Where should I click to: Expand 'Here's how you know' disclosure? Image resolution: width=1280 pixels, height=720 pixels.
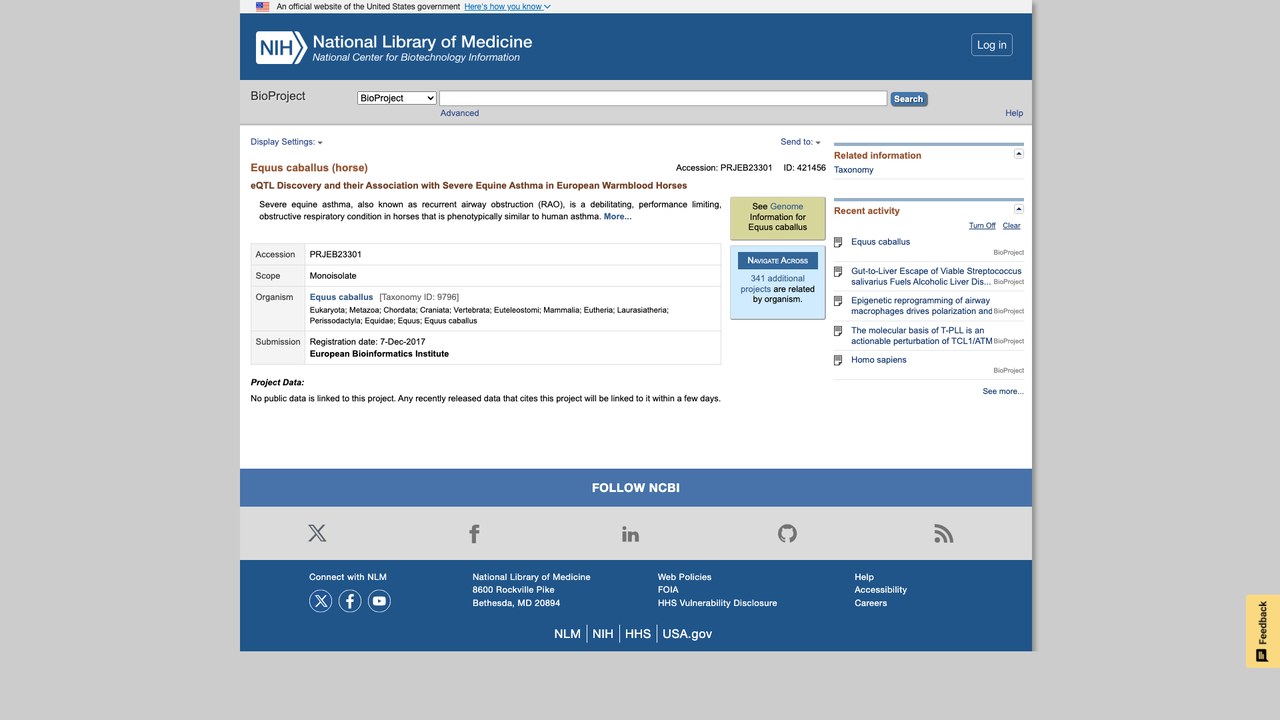[507, 6]
